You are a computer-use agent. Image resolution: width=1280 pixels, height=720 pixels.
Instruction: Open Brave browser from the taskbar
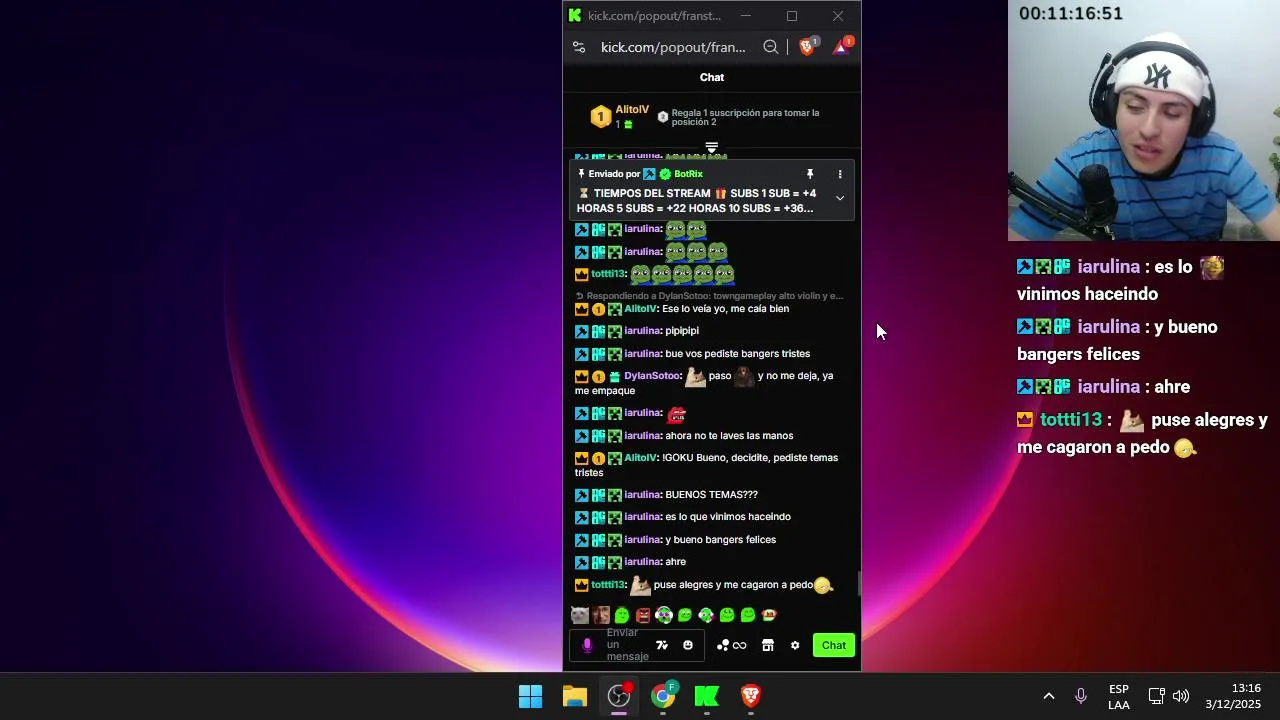(x=751, y=696)
